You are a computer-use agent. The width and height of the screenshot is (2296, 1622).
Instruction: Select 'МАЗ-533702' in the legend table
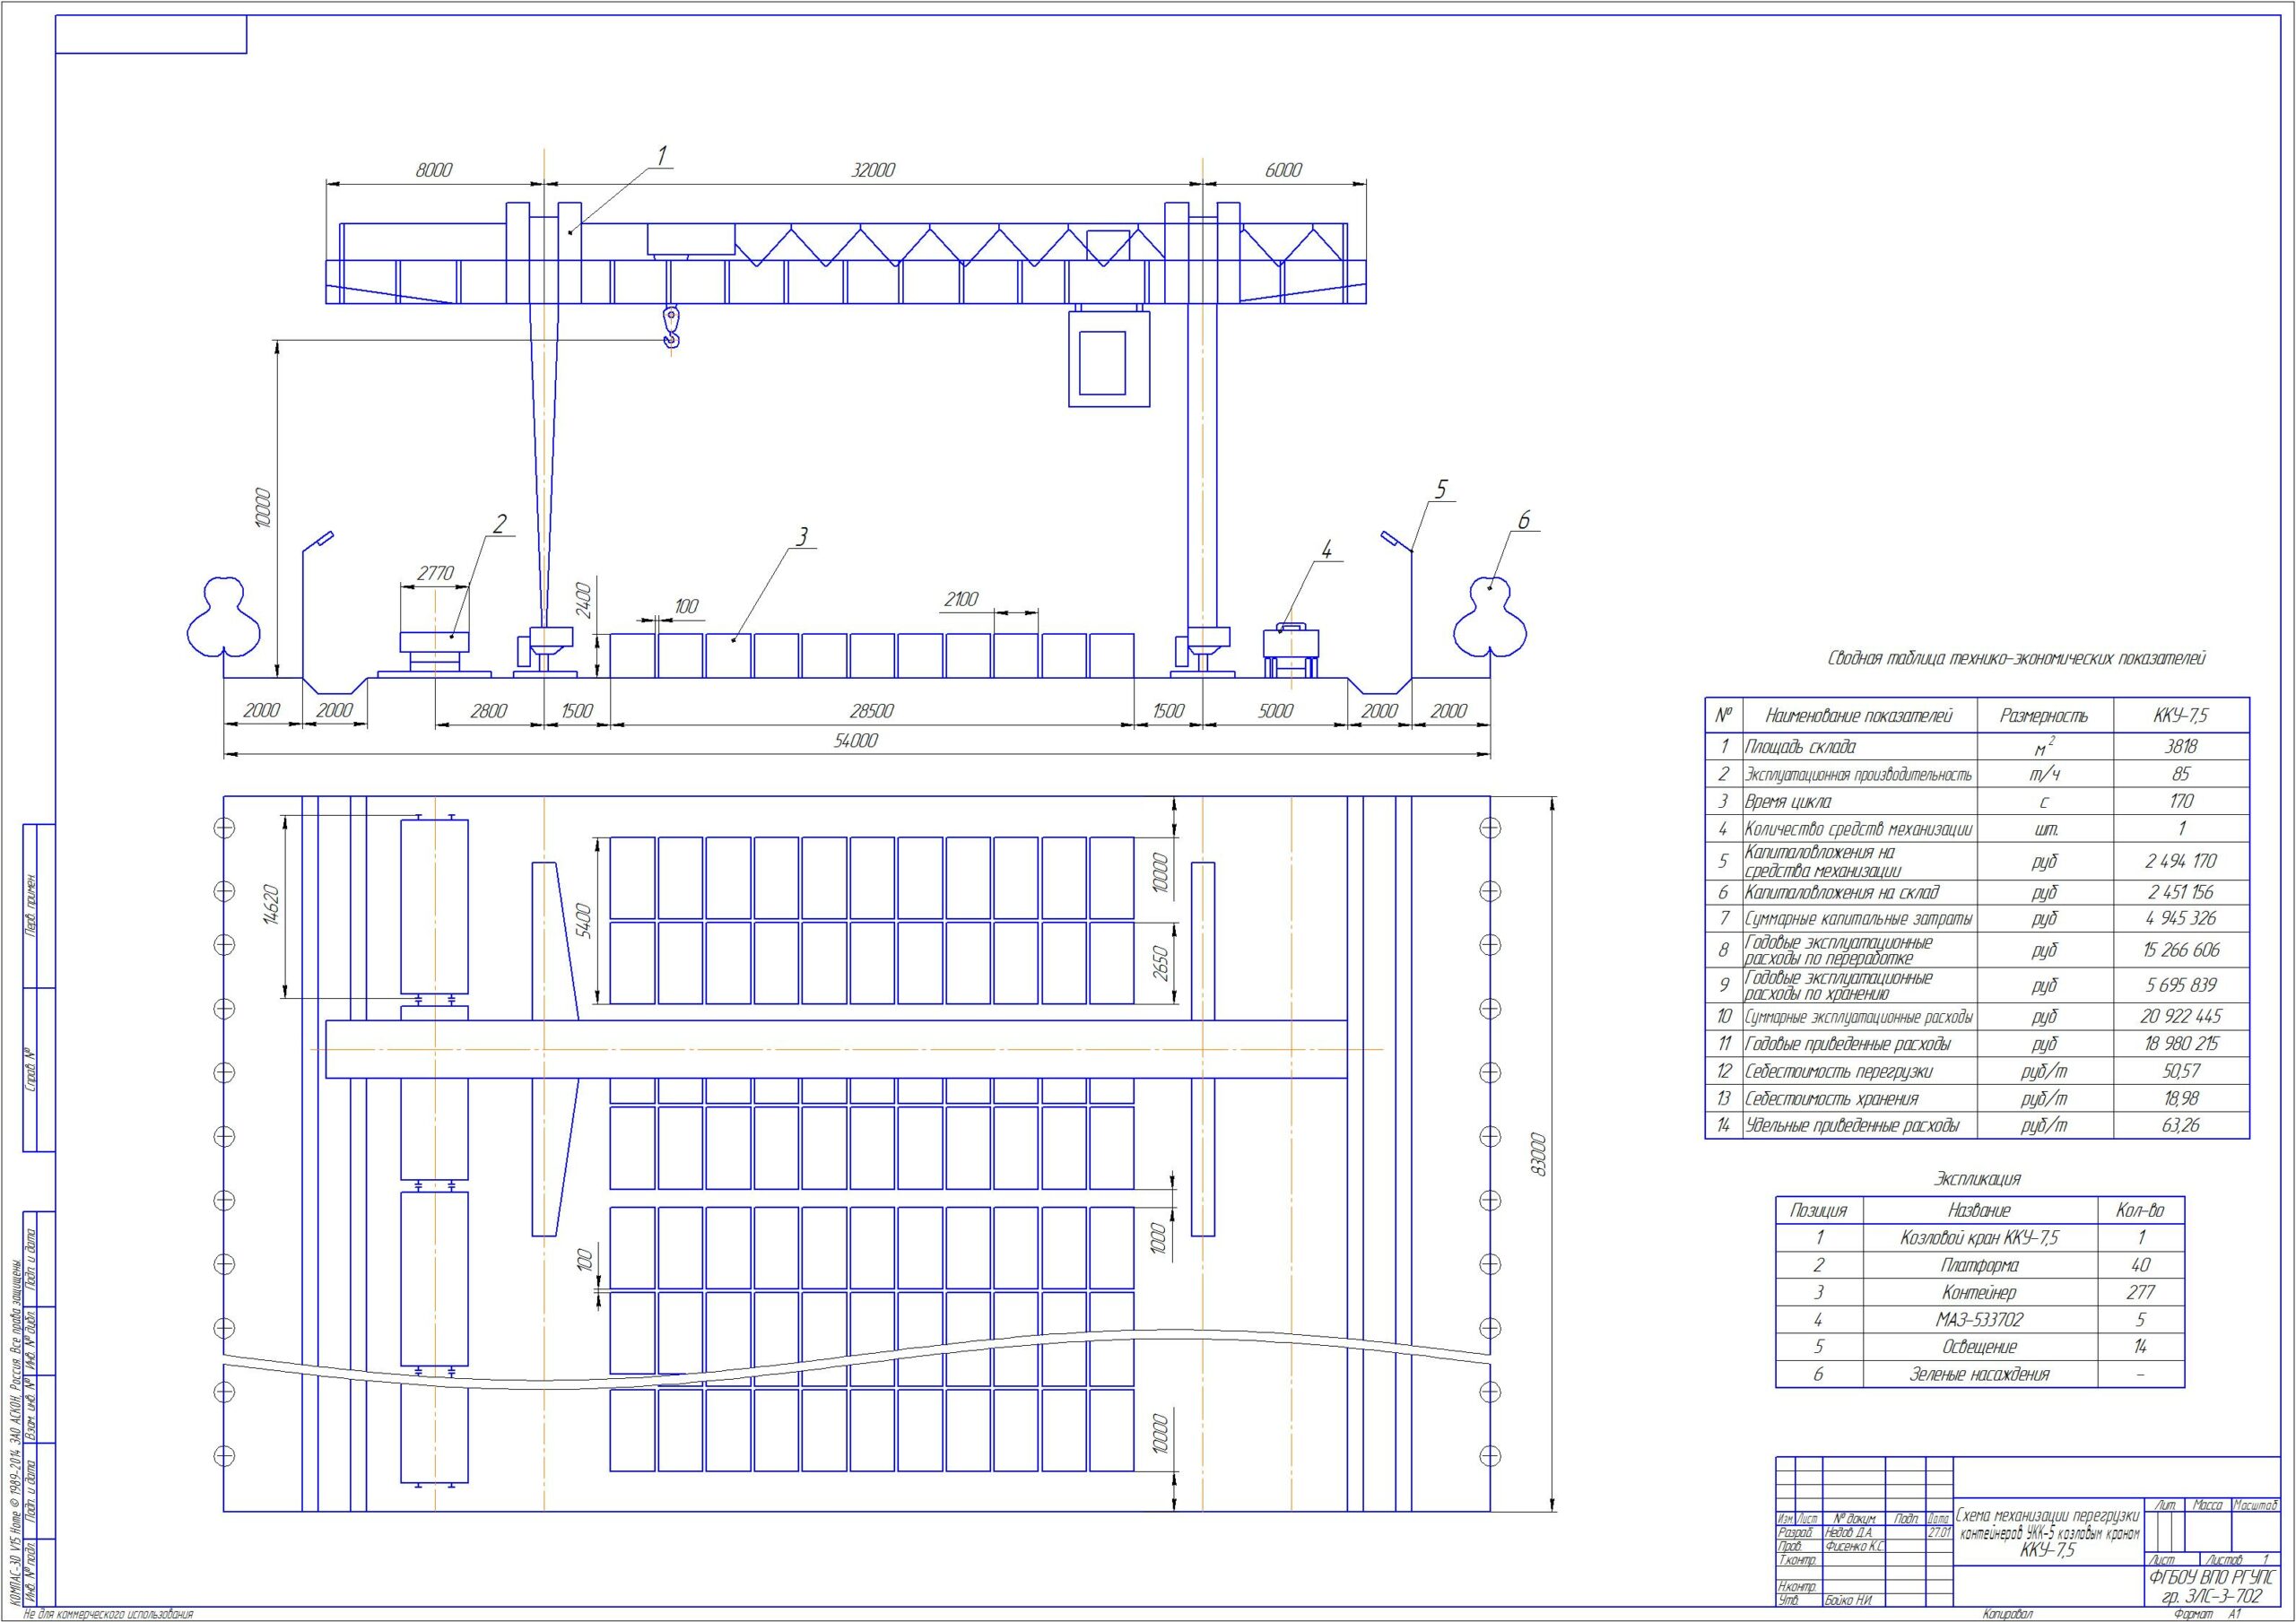pos(1980,1320)
